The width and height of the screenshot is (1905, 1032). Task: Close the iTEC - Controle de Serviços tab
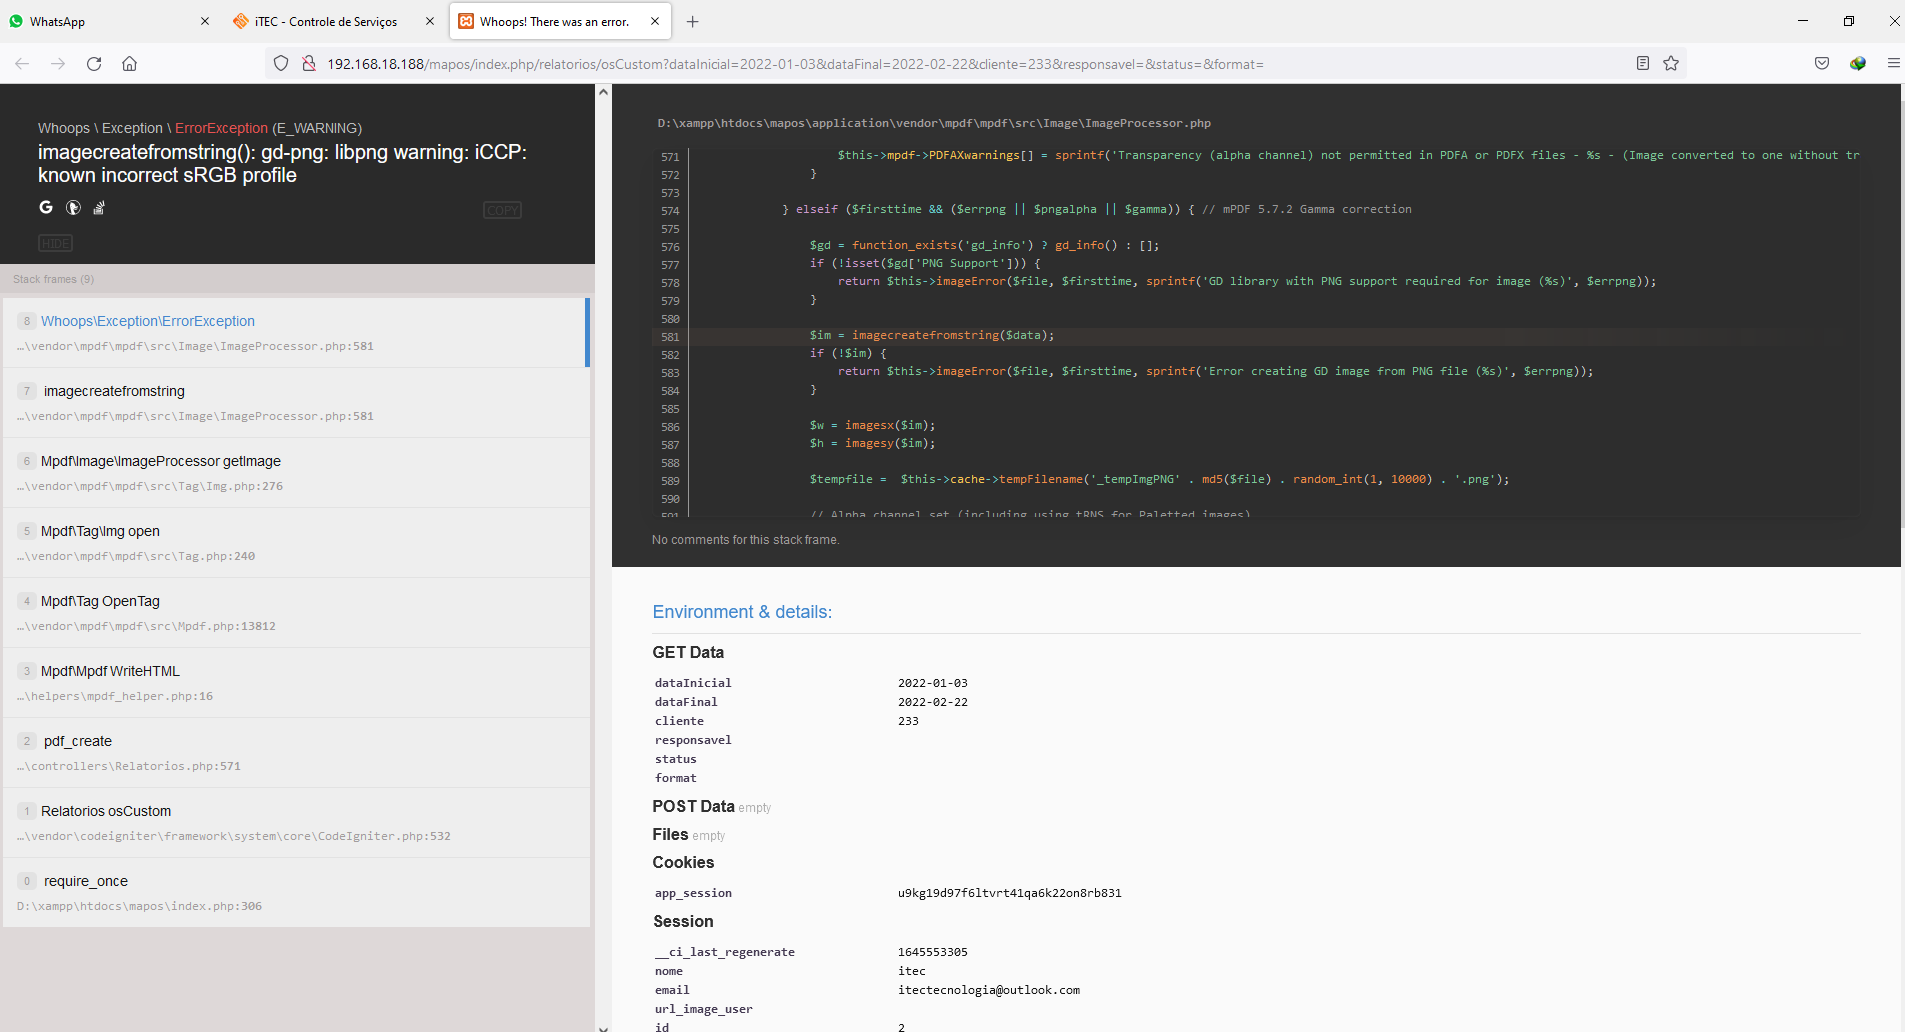coord(430,21)
